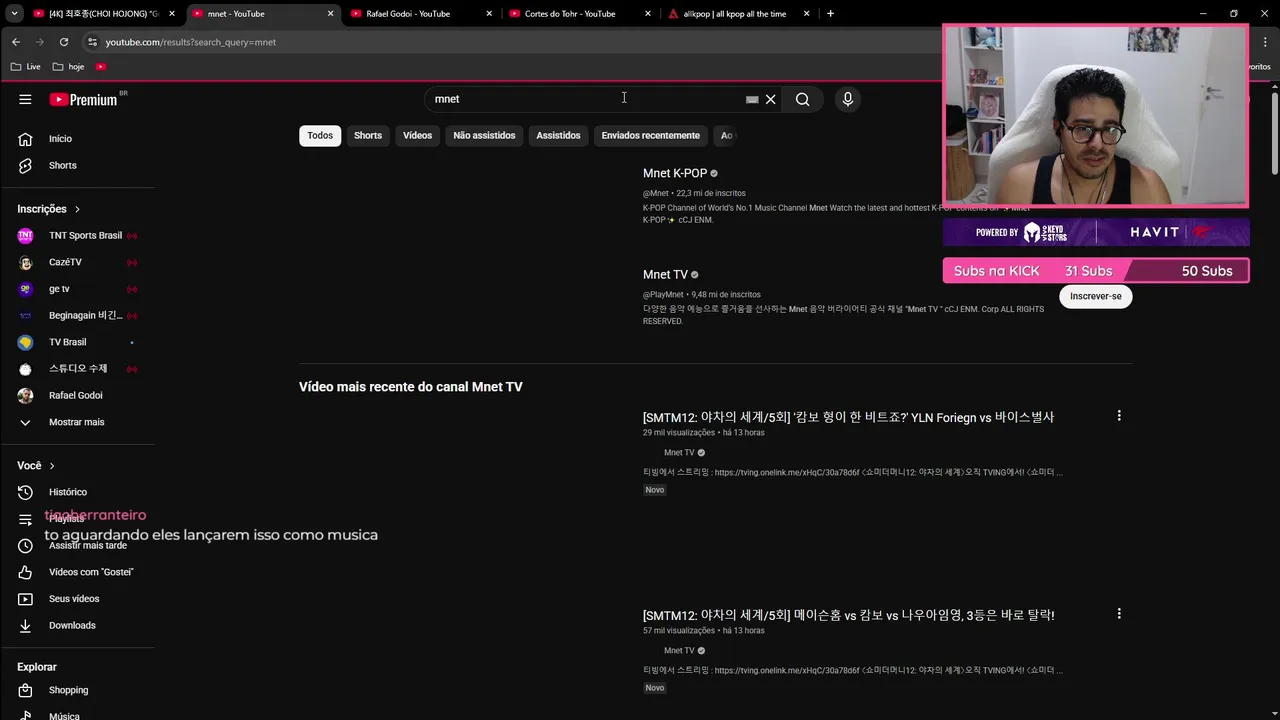1280x720 pixels.
Task: Select the Assistidos filter chip
Action: coord(558,136)
